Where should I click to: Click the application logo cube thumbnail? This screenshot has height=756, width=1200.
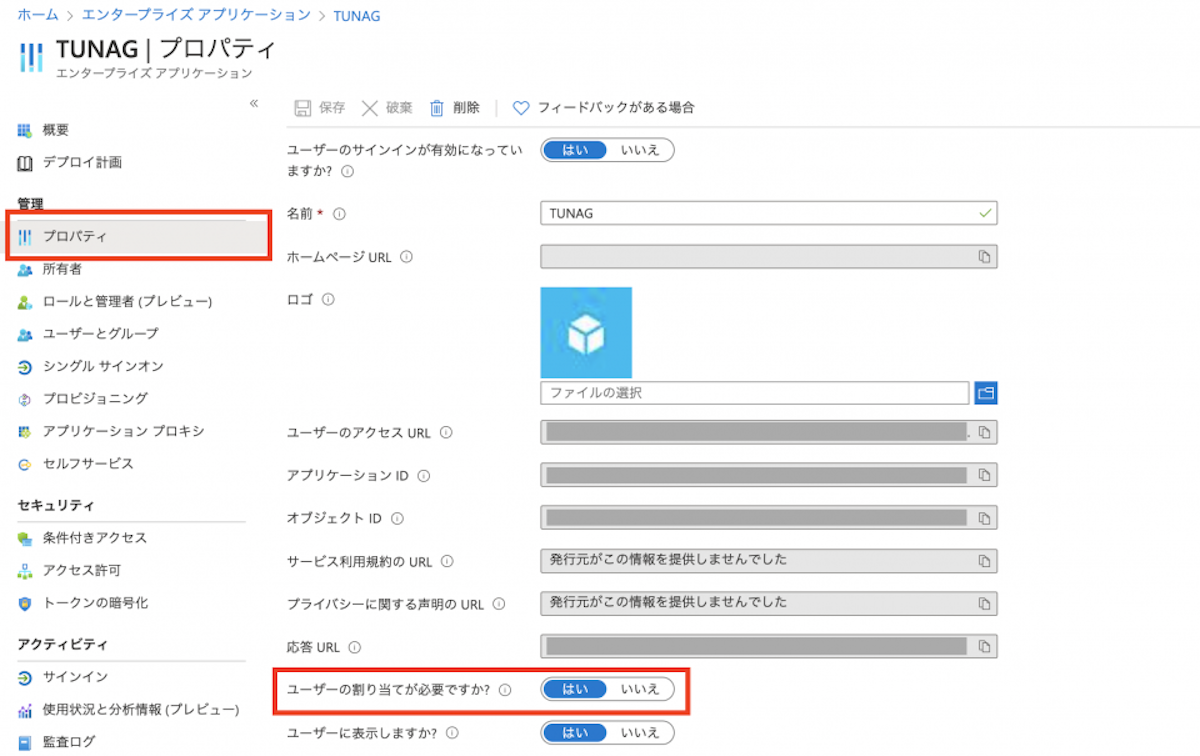click(586, 332)
